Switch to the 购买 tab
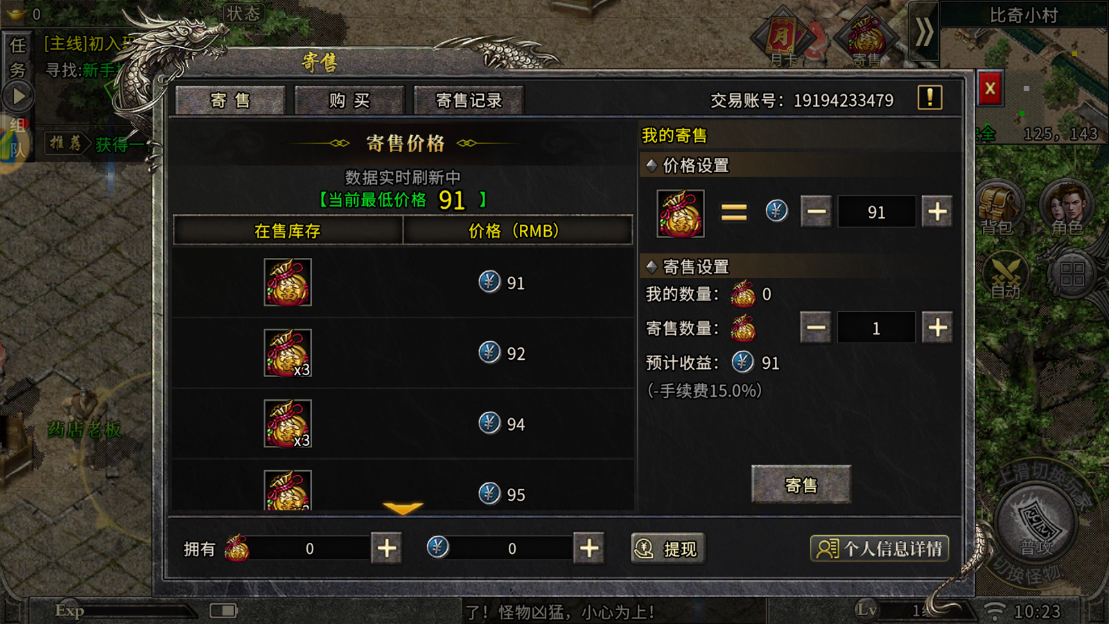This screenshot has height=624, width=1109. [x=349, y=100]
